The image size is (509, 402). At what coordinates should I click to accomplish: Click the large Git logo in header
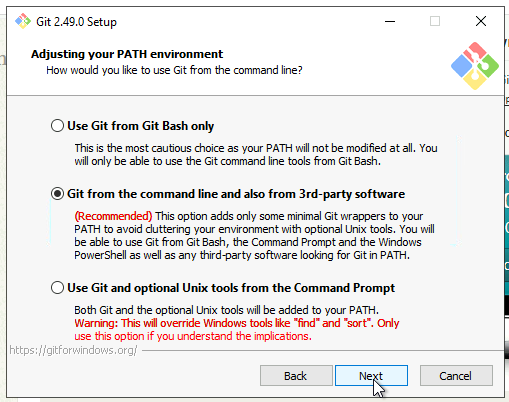475,66
